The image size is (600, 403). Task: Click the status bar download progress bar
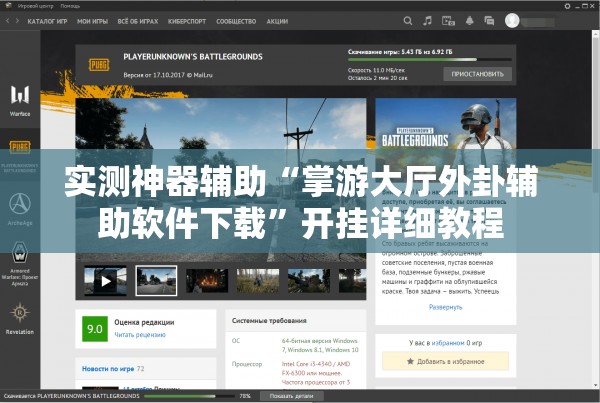tap(189, 396)
